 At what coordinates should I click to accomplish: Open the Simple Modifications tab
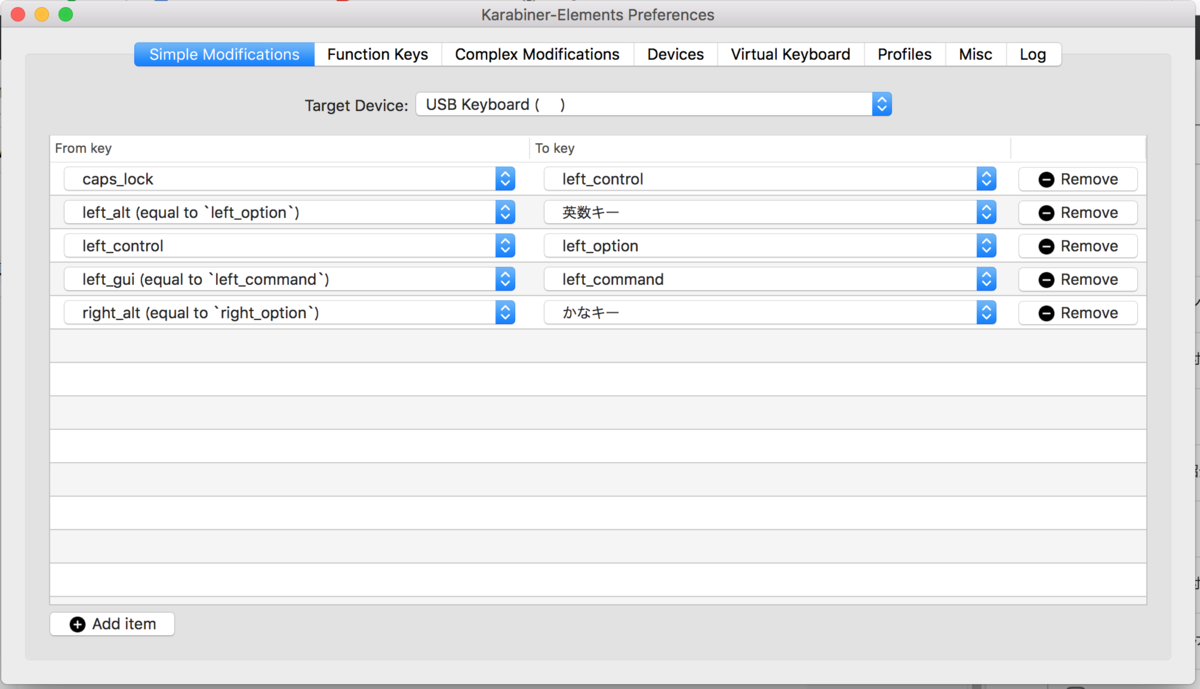pyautogui.click(x=224, y=54)
